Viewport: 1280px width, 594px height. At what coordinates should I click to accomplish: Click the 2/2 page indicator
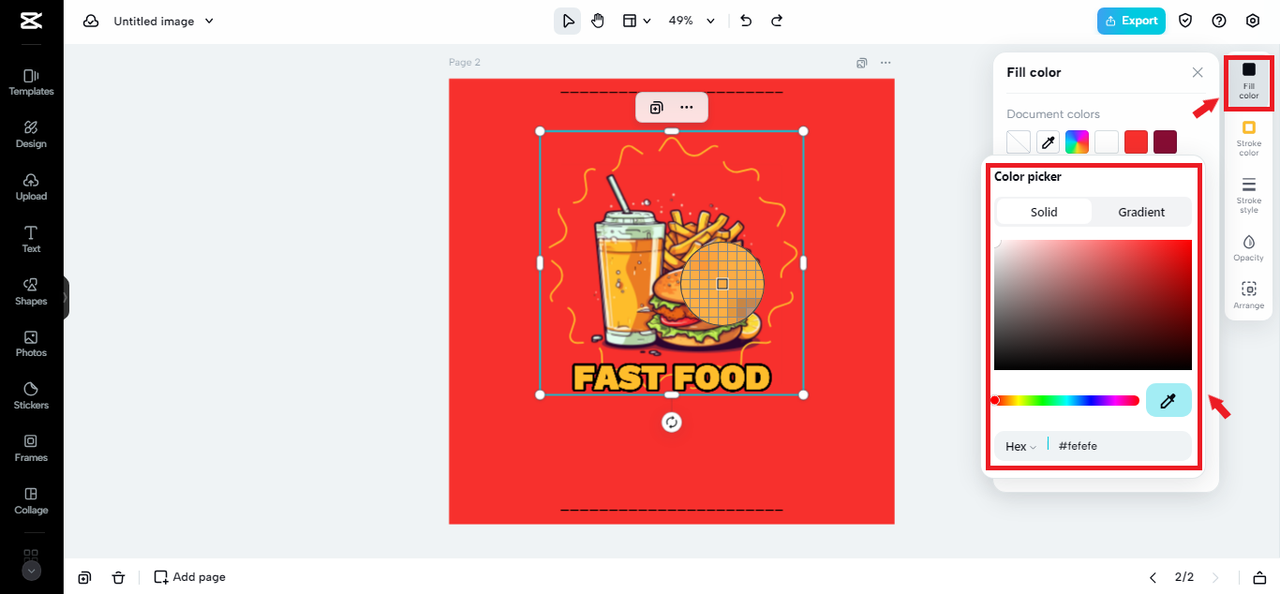pyautogui.click(x=1184, y=577)
